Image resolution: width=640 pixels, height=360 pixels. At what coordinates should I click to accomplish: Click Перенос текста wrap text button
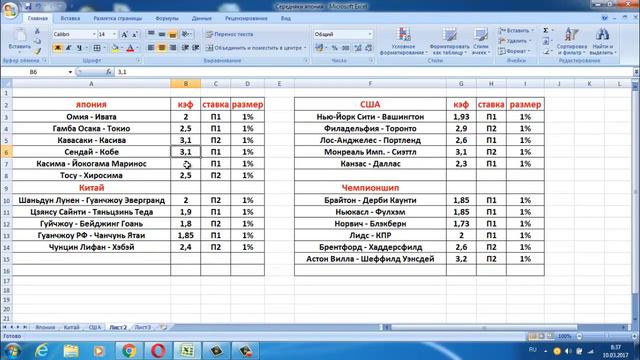click(229, 34)
